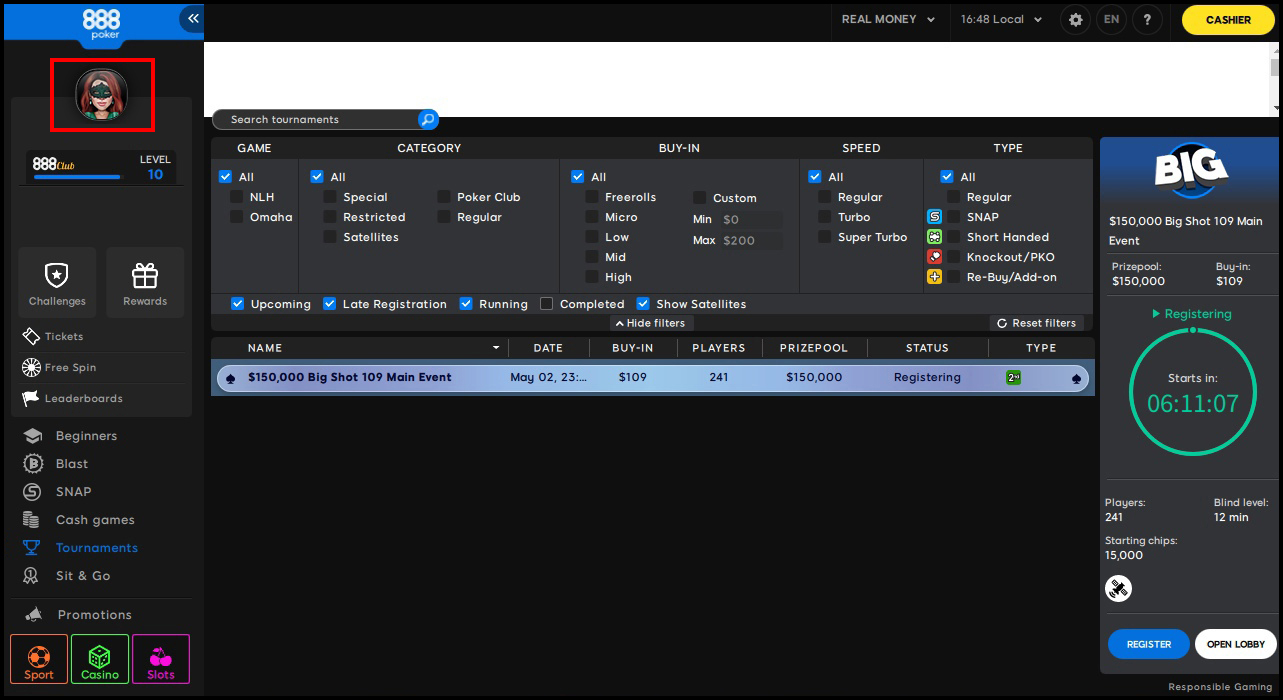This screenshot has height=700, width=1283.
Task: Enable the Freerolls buy-in filter
Action: click(x=592, y=197)
